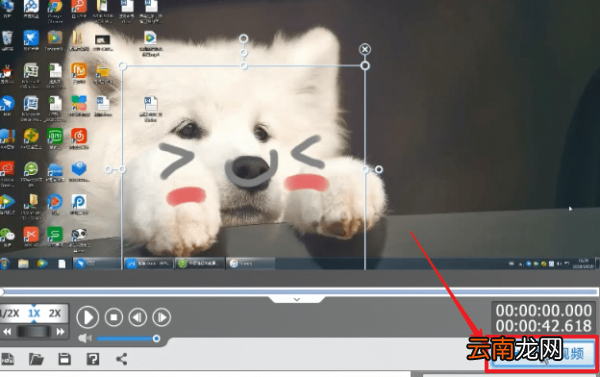The image size is (600, 377).
Task: Collapse the panel using the down chevron
Action: click(297, 300)
